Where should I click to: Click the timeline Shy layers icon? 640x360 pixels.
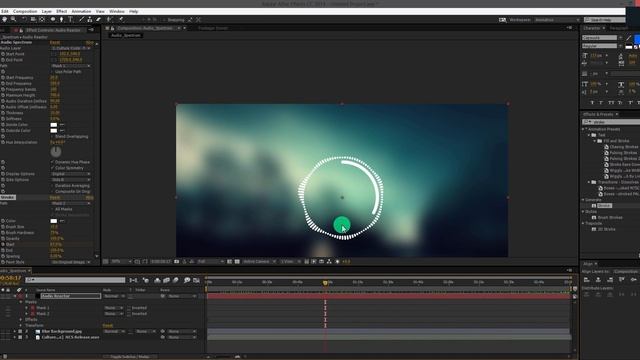(x=157, y=280)
